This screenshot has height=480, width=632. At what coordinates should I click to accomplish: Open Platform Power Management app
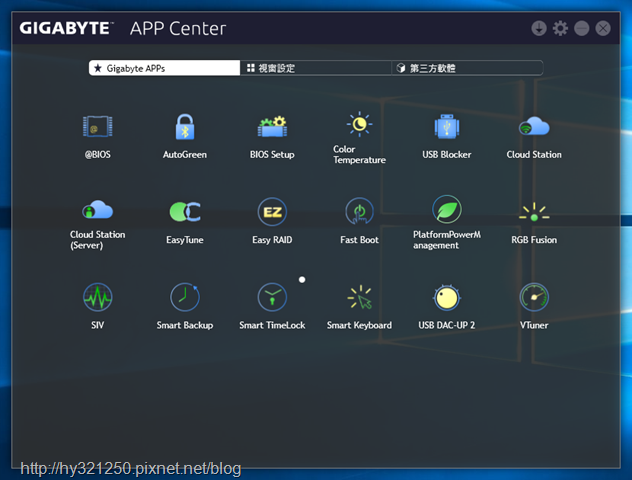446,210
